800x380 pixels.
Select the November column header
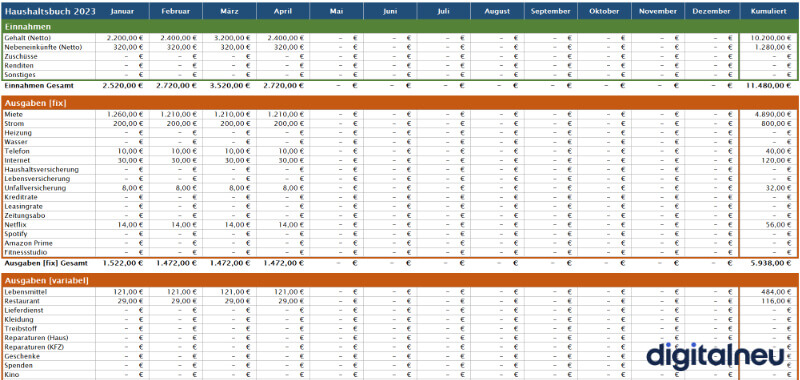(658, 11)
